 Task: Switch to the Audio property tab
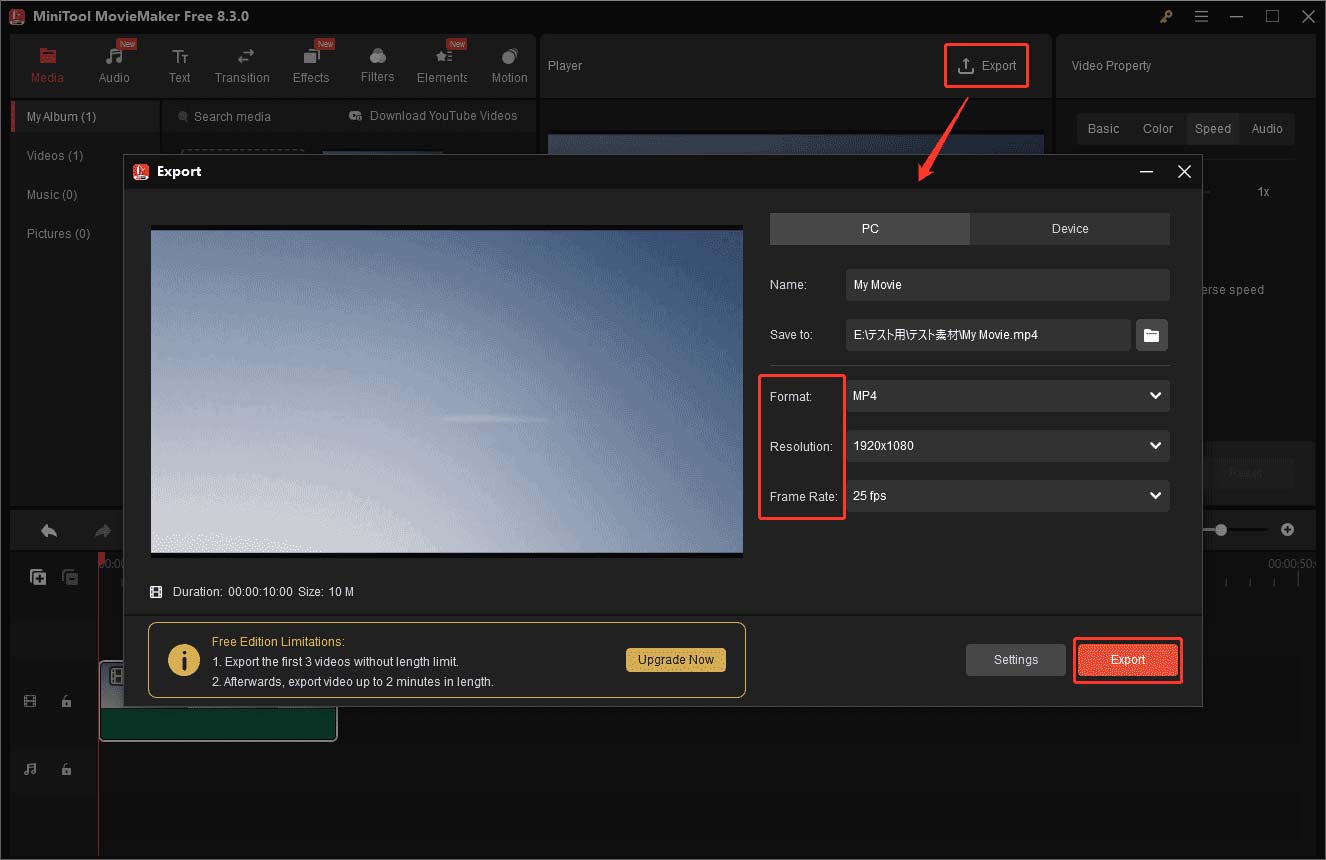coord(1267,128)
